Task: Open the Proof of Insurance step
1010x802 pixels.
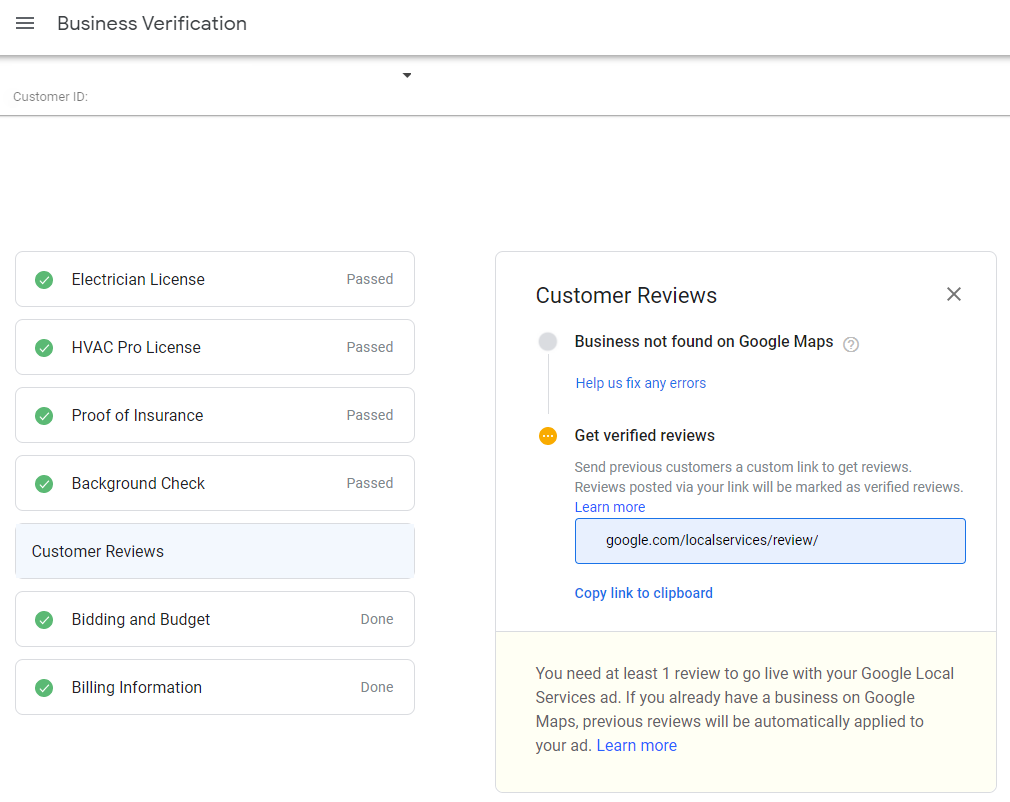Action: pyautogui.click(x=214, y=416)
